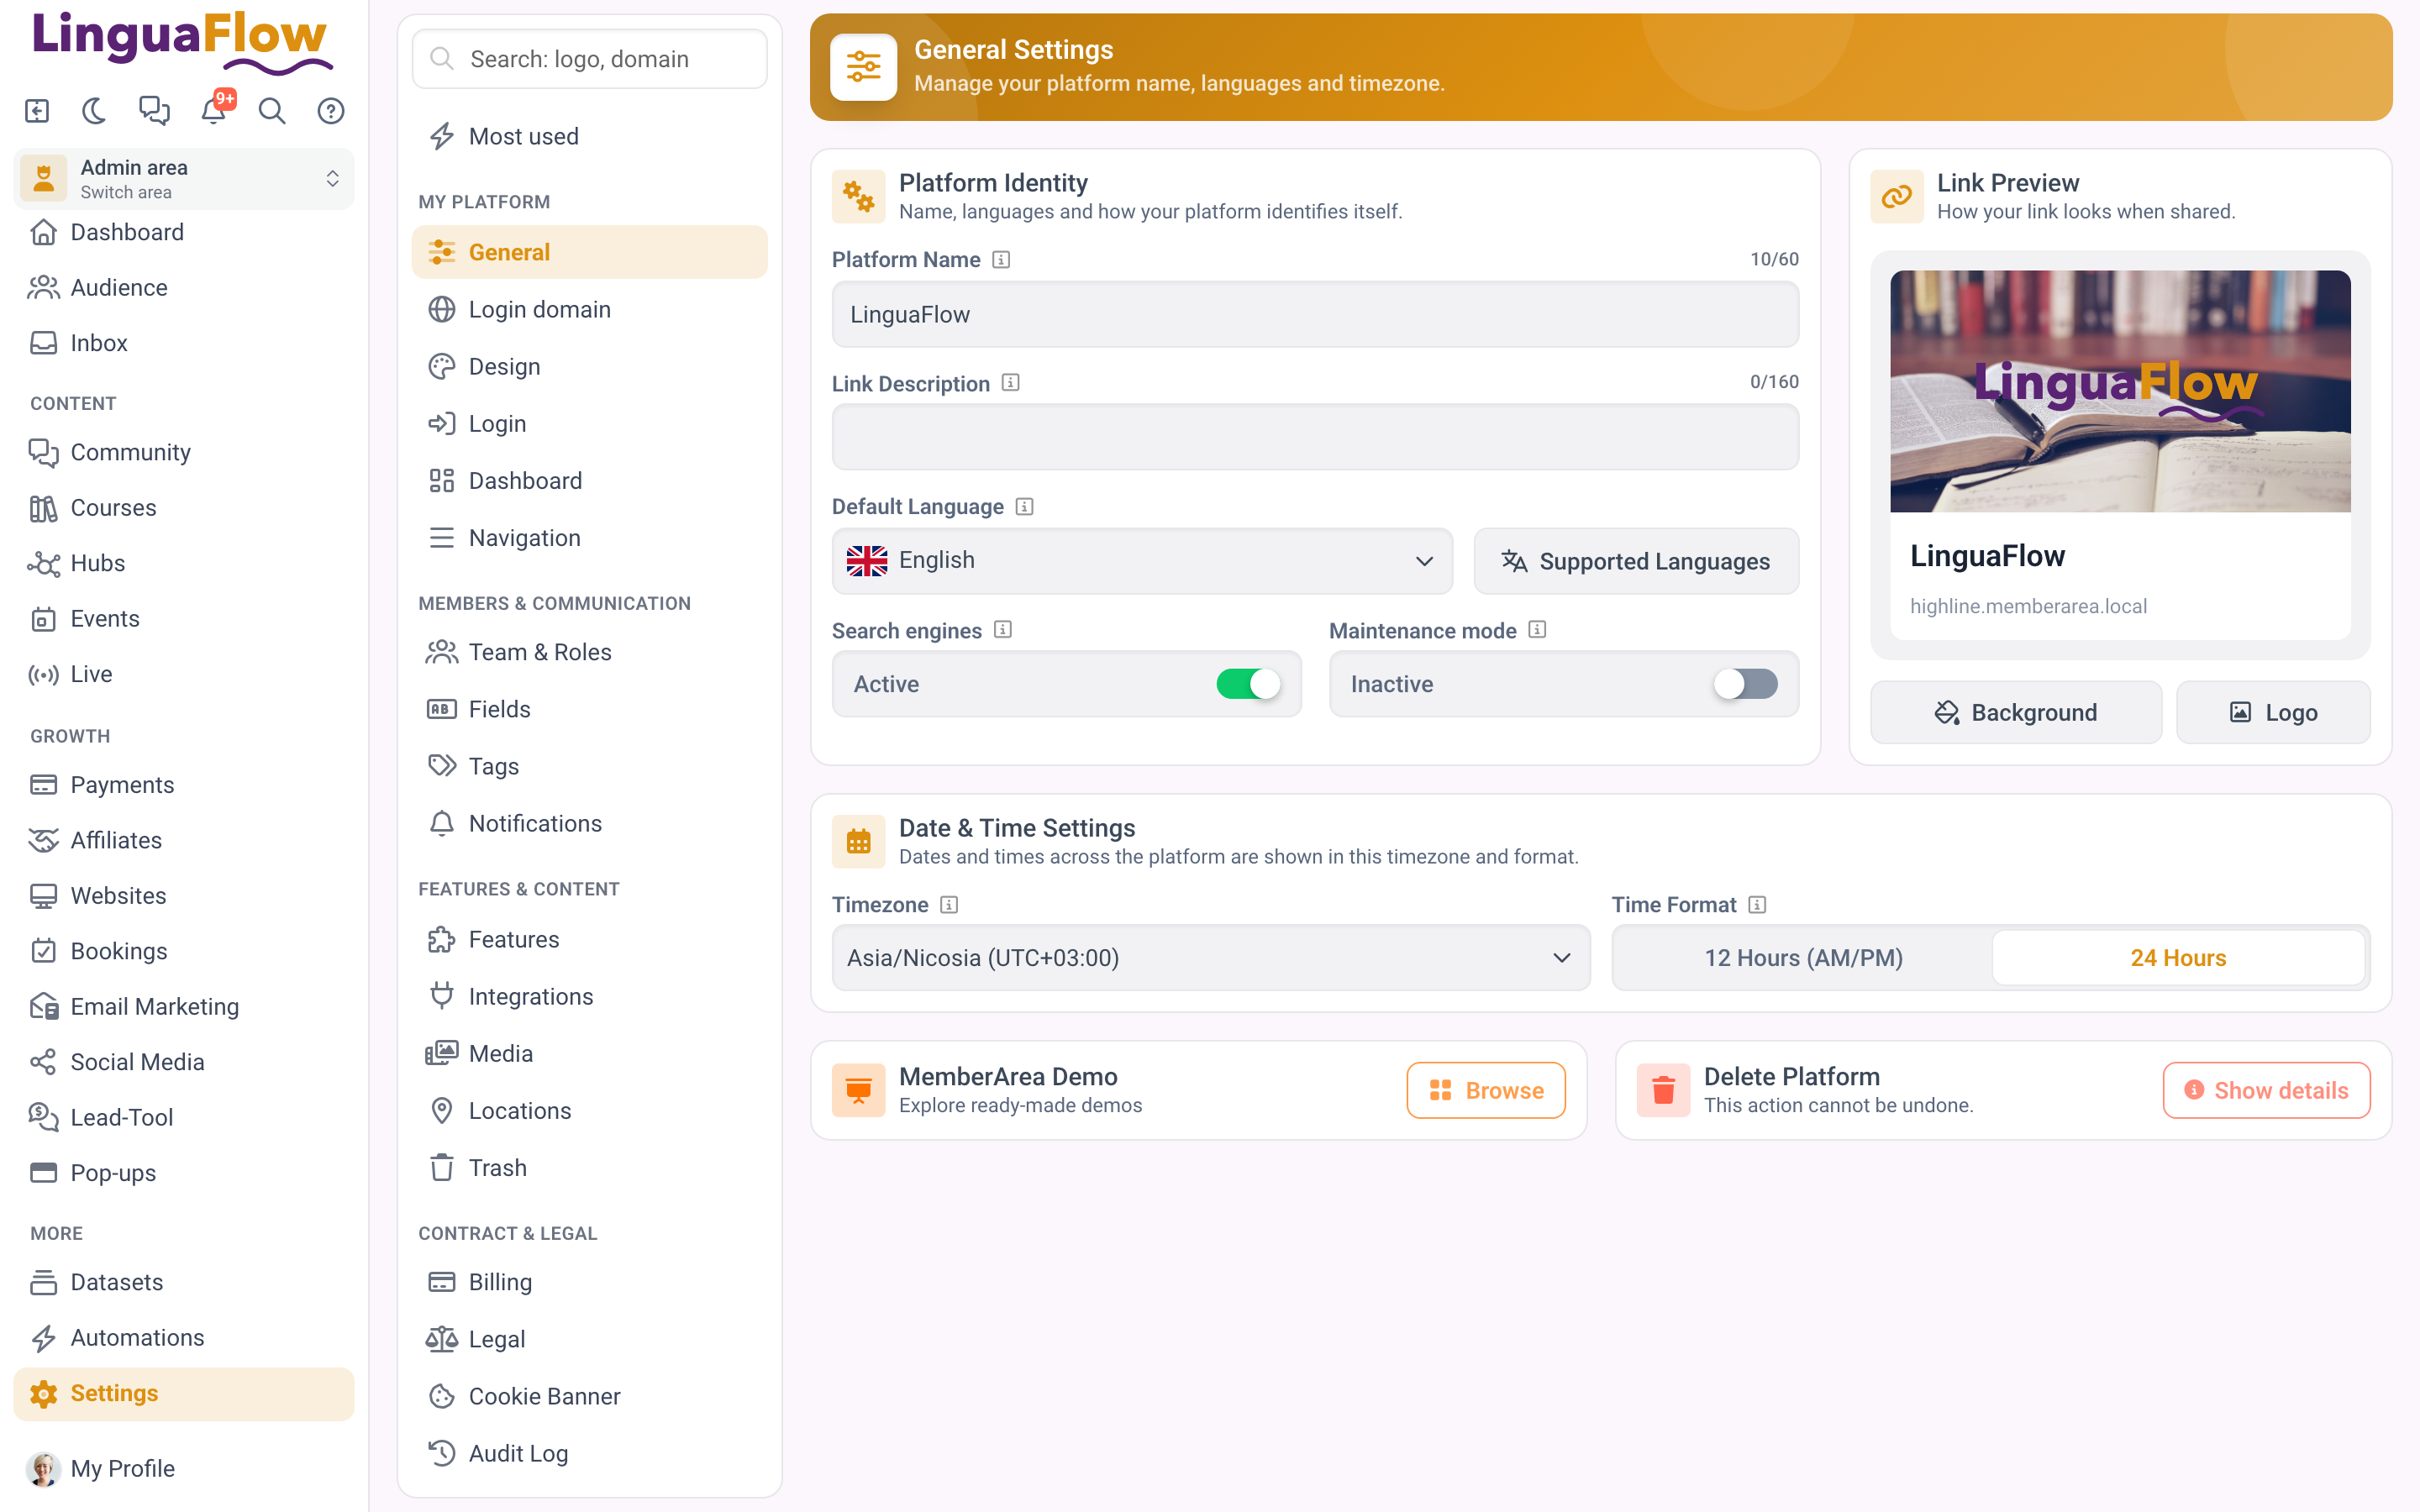The width and height of the screenshot is (2420, 1512).
Task: Click the Logo button under link preview
Action: tap(2273, 712)
